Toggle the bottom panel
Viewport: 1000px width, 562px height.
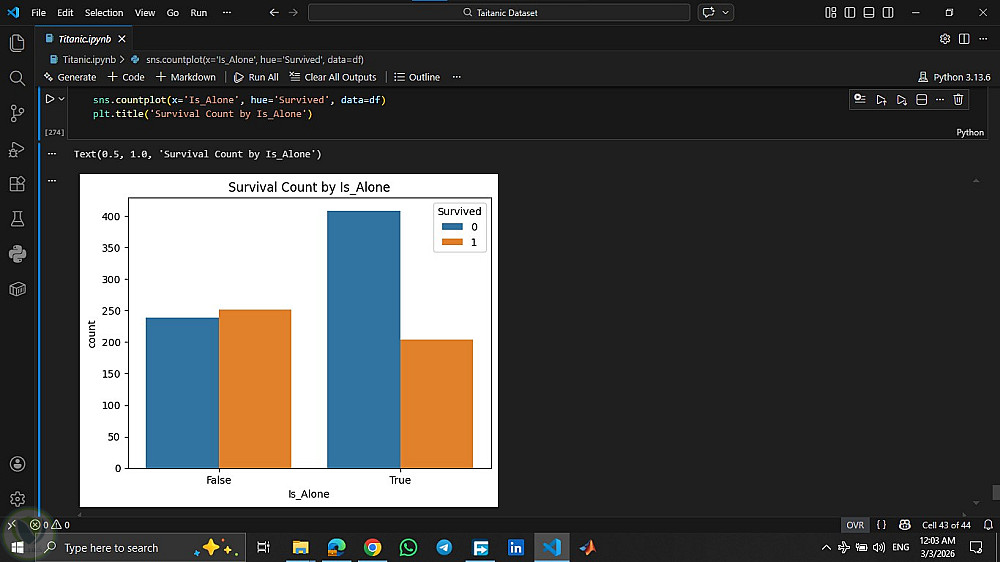click(869, 13)
